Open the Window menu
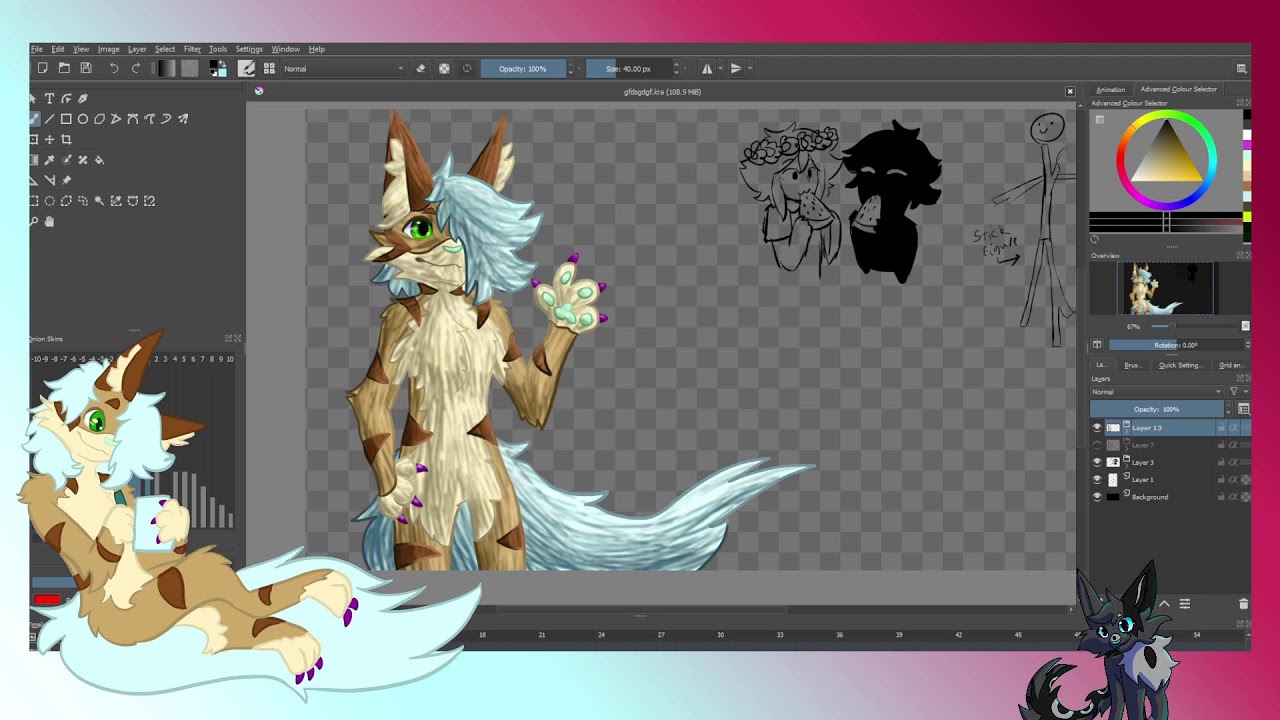1280x720 pixels. (286, 49)
